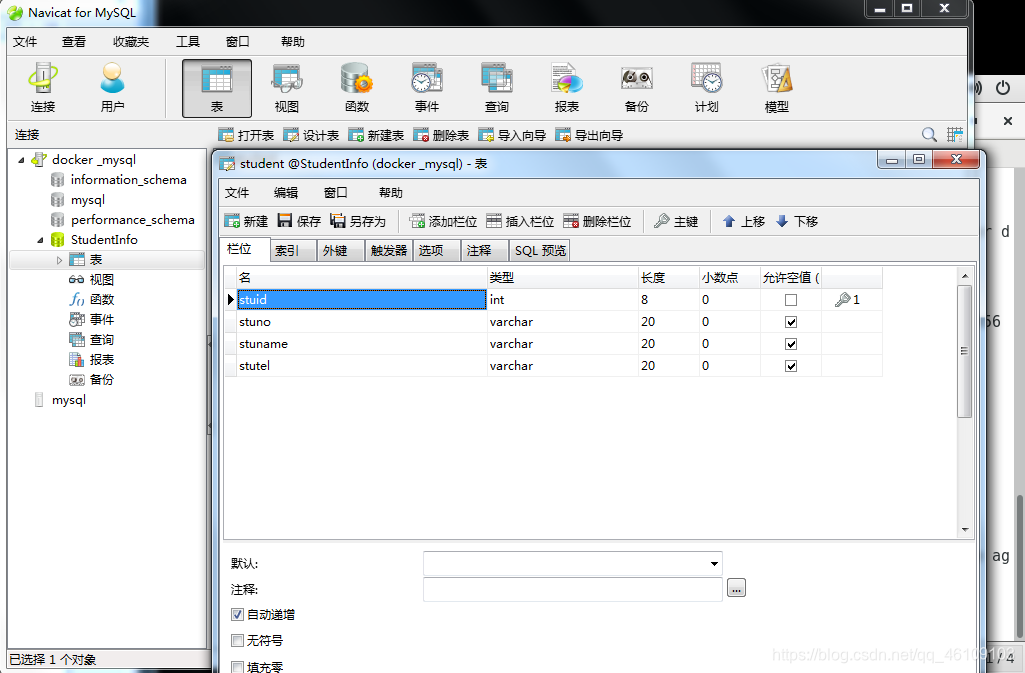This screenshot has width=1025, height=673.
Task: Click 插入栏位 insert field button
Action: 520,222
